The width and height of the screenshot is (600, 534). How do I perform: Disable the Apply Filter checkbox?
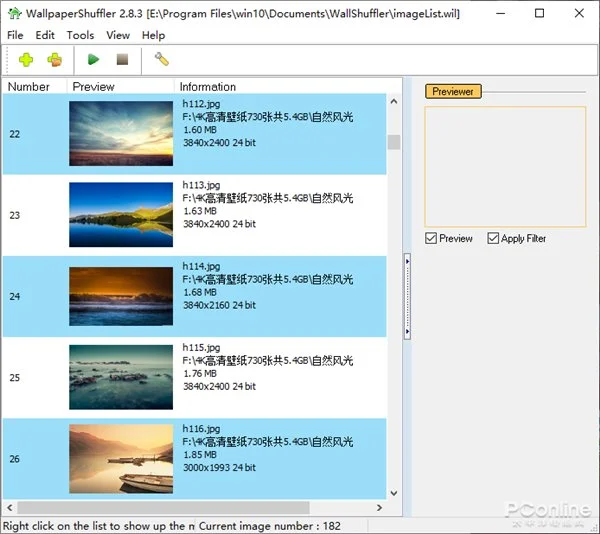[493, 239]
